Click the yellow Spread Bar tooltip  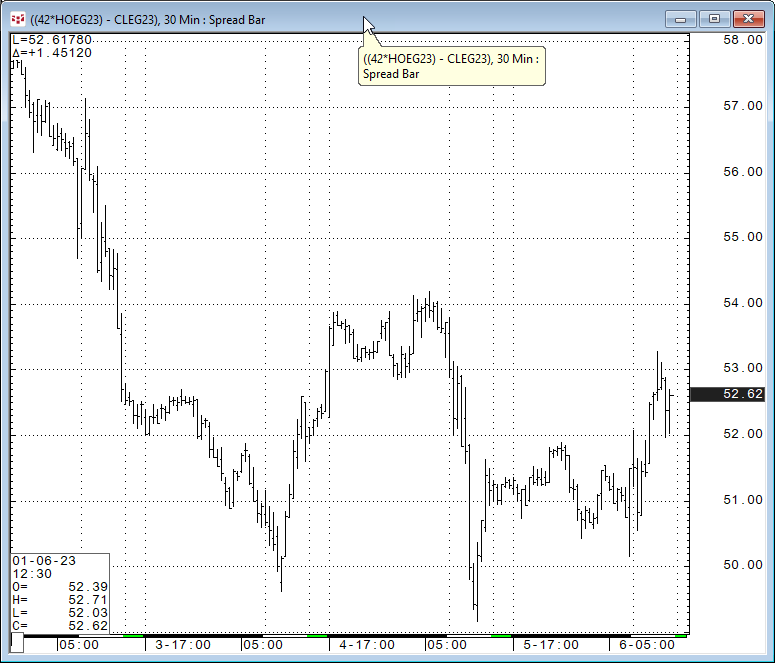452,66
